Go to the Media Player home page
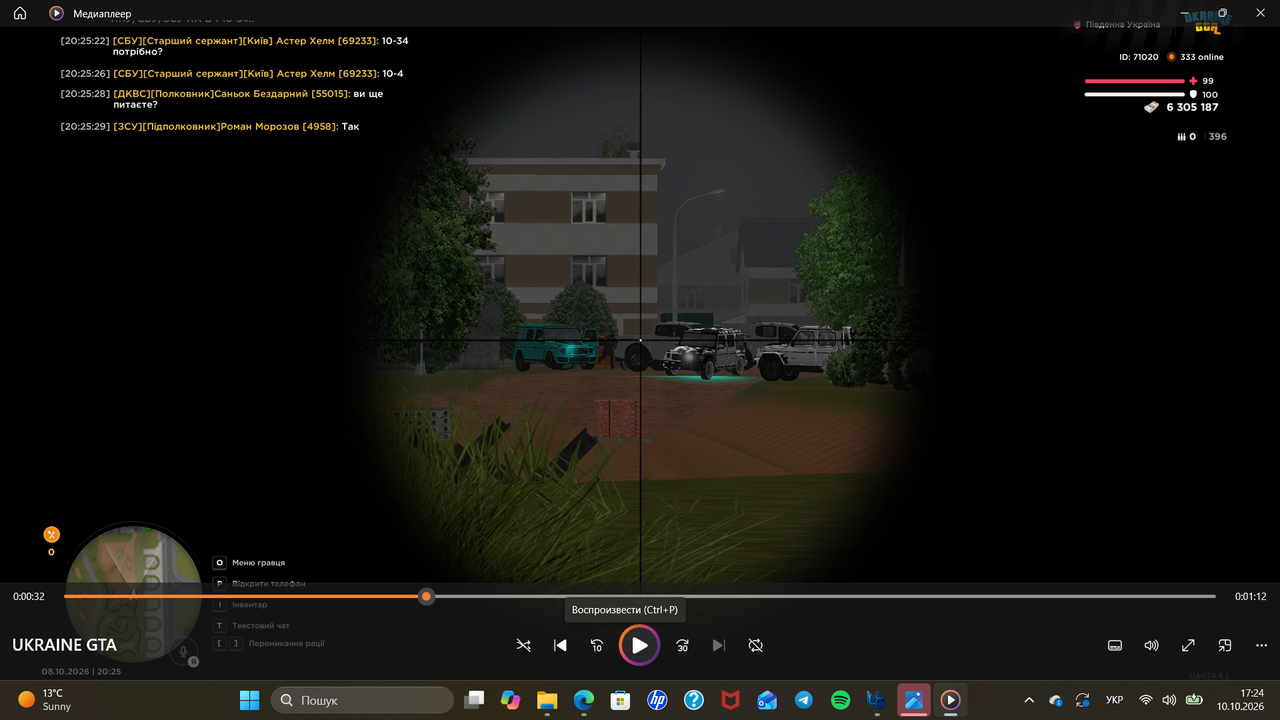The image size is (1280, 720). [20, 14]
